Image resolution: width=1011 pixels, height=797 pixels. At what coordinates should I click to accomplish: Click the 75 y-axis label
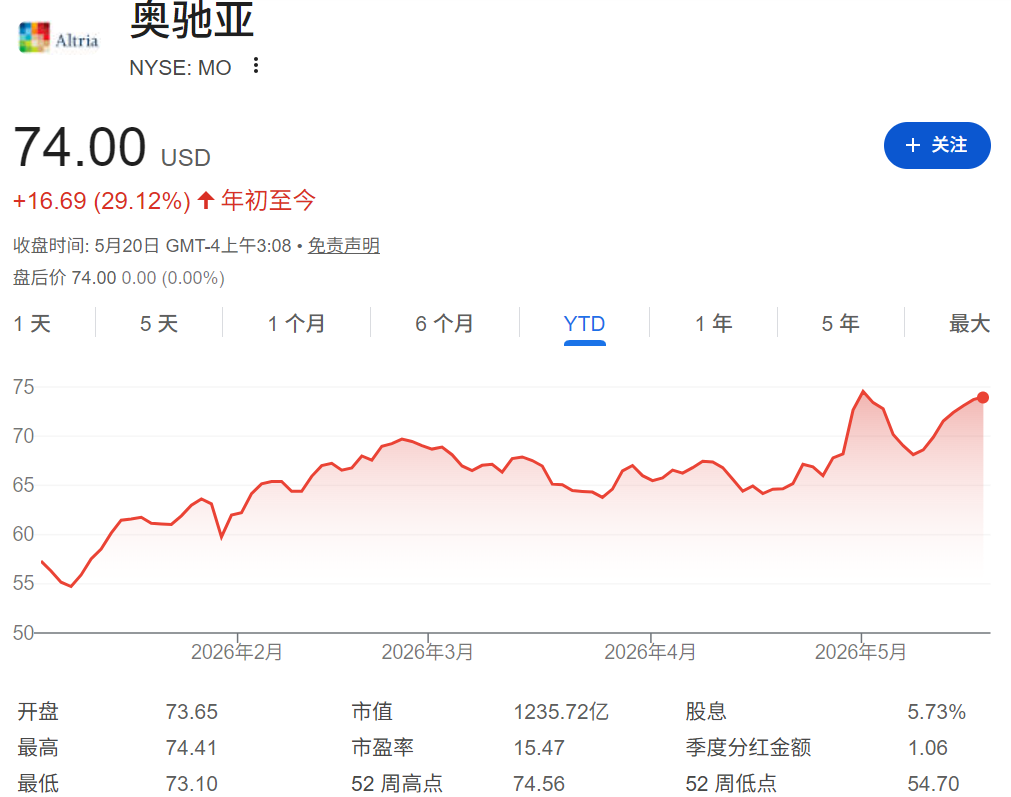point(23,387)
